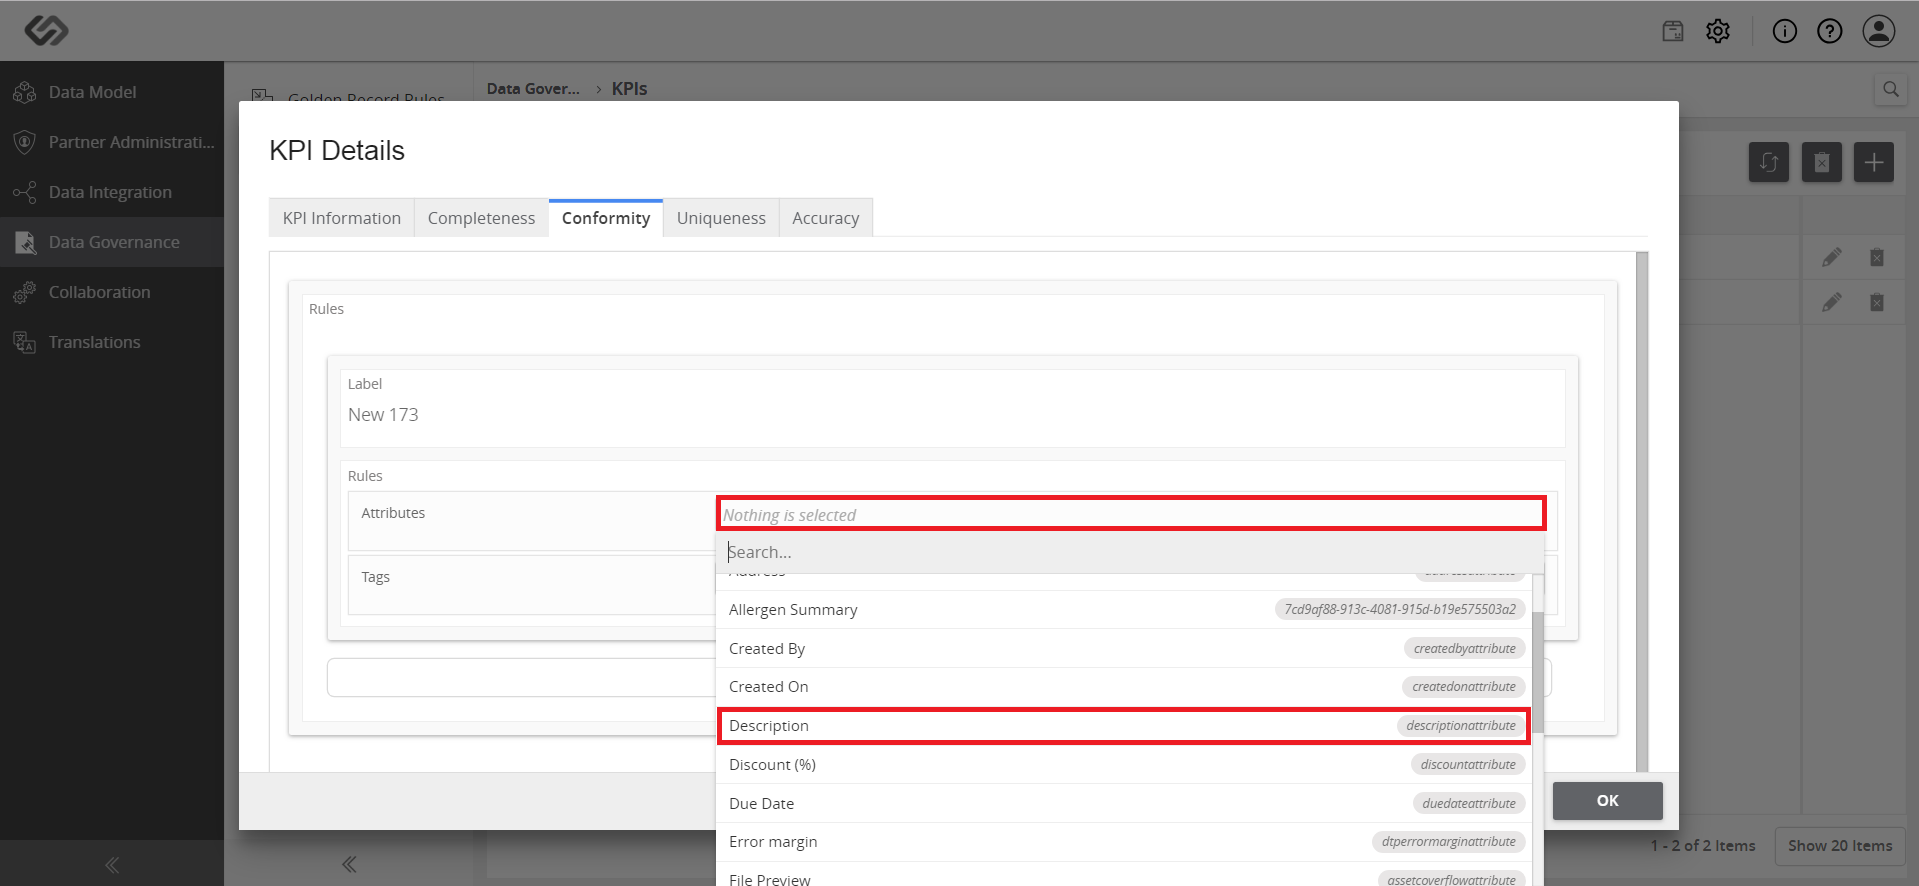This screenshot has width=1919, height=886.
Task: Click Data Governance breadcrumb link
Action: [533, 89]
